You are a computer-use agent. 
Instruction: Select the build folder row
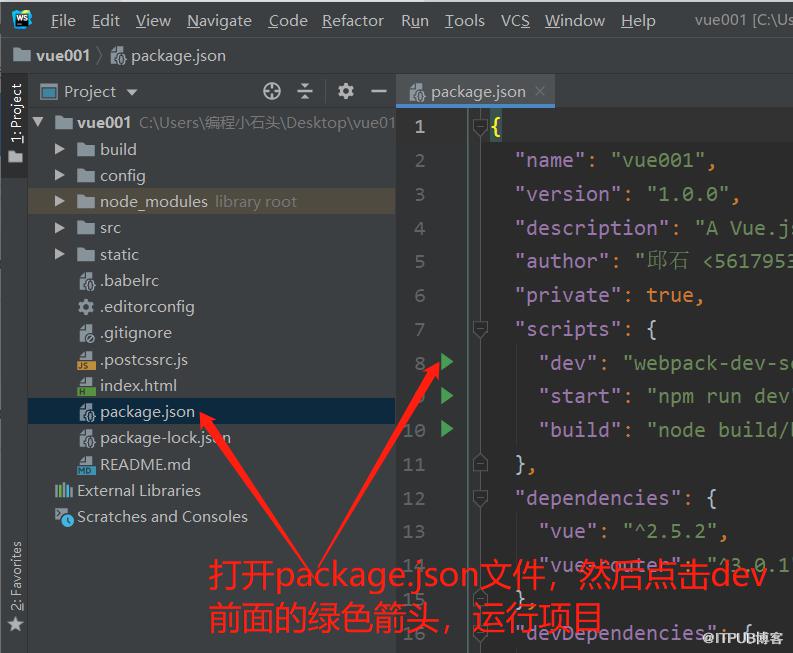211,149
